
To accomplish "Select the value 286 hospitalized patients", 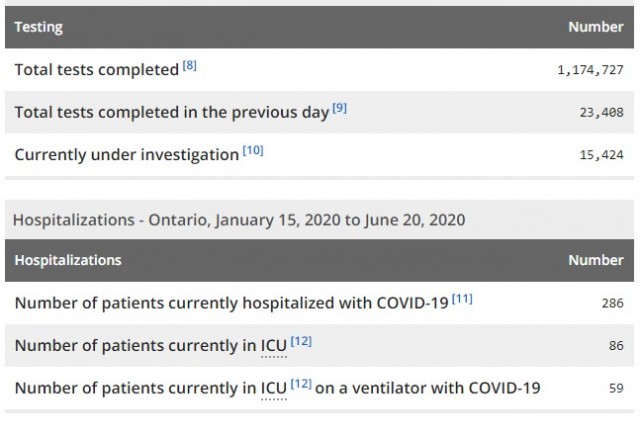I will (613, 303).
